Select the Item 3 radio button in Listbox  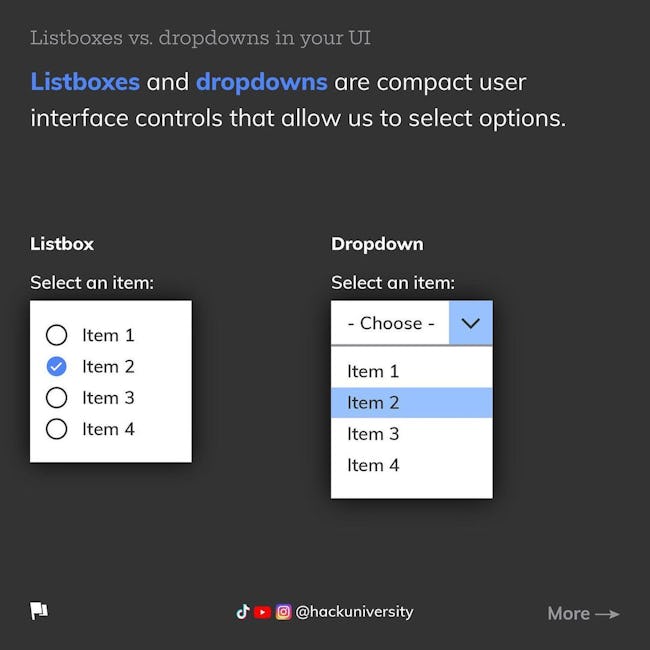(x=56, y=398)
